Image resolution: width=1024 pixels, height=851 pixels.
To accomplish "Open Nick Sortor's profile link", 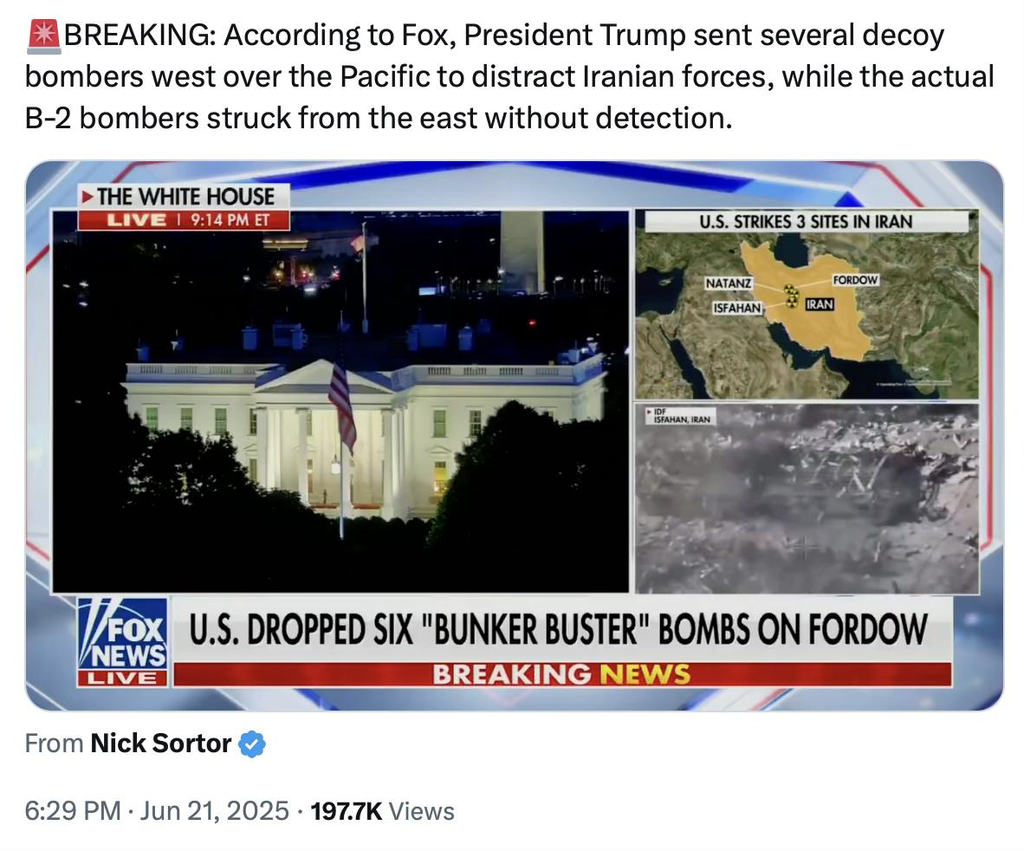I will tap(161, 743).
